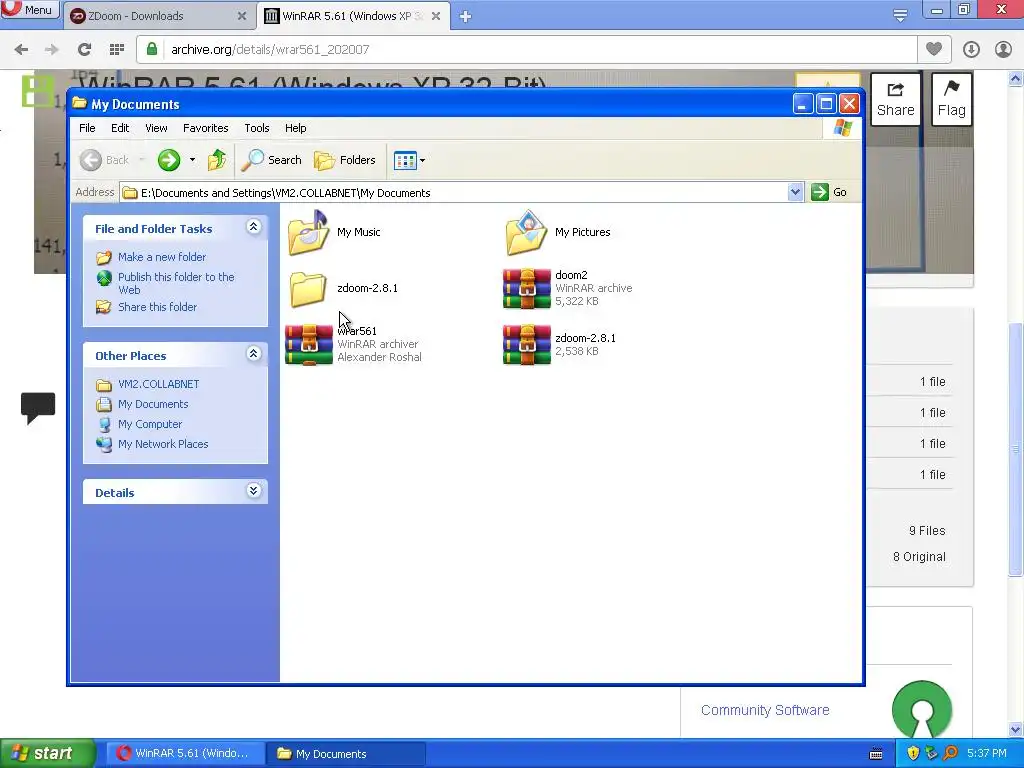Select the zdoom-2.8.1 archive file icon

pos(526,345)
